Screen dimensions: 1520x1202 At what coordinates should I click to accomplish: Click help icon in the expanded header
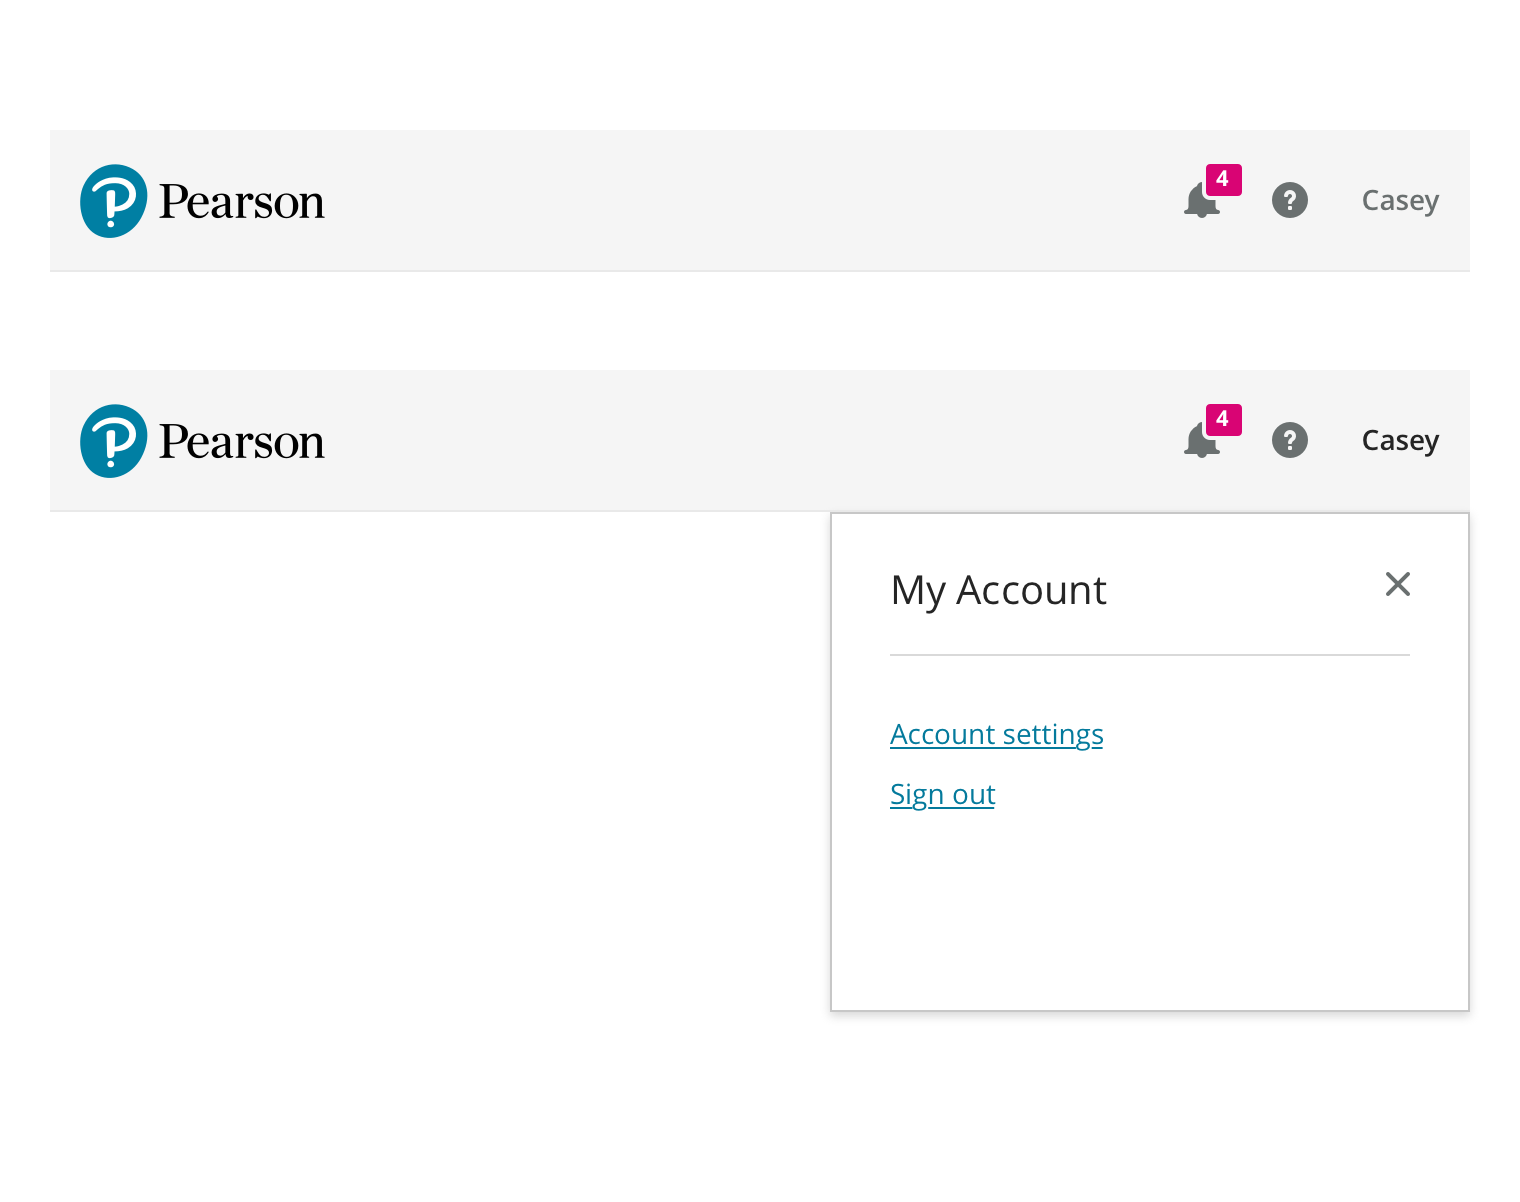[1289, 440]
